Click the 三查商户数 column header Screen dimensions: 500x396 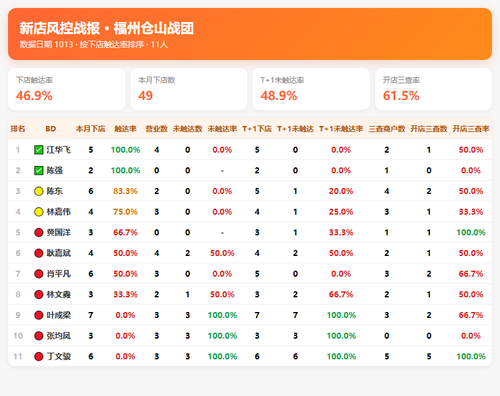(387, 129)
